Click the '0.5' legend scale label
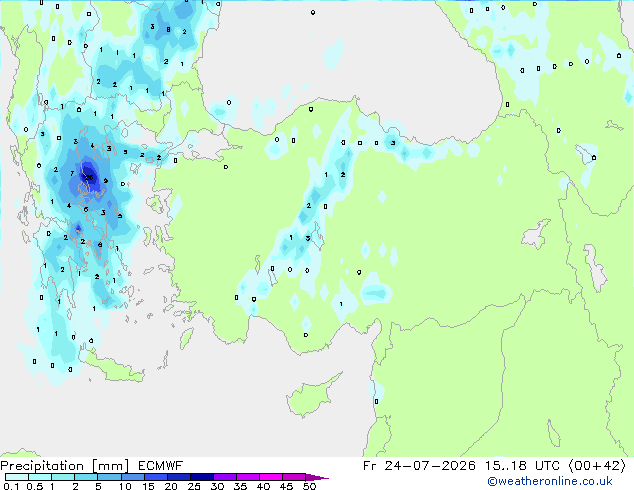The image size is (634, 490). click(35, 486)
